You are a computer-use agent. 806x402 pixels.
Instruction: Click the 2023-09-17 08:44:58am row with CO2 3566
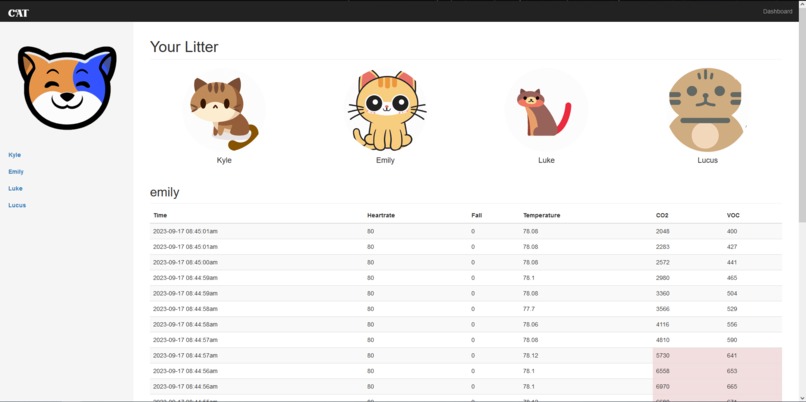click(x=466, y=309)
